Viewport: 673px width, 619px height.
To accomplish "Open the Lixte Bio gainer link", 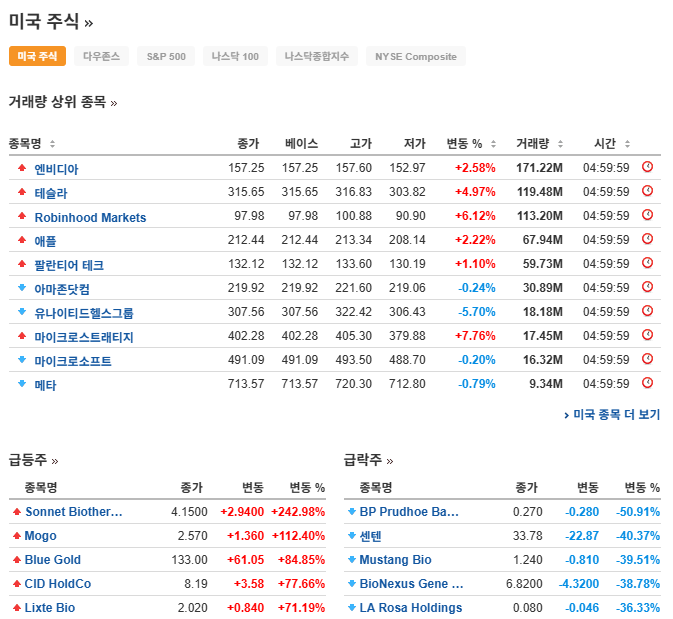I will [50, 608].
